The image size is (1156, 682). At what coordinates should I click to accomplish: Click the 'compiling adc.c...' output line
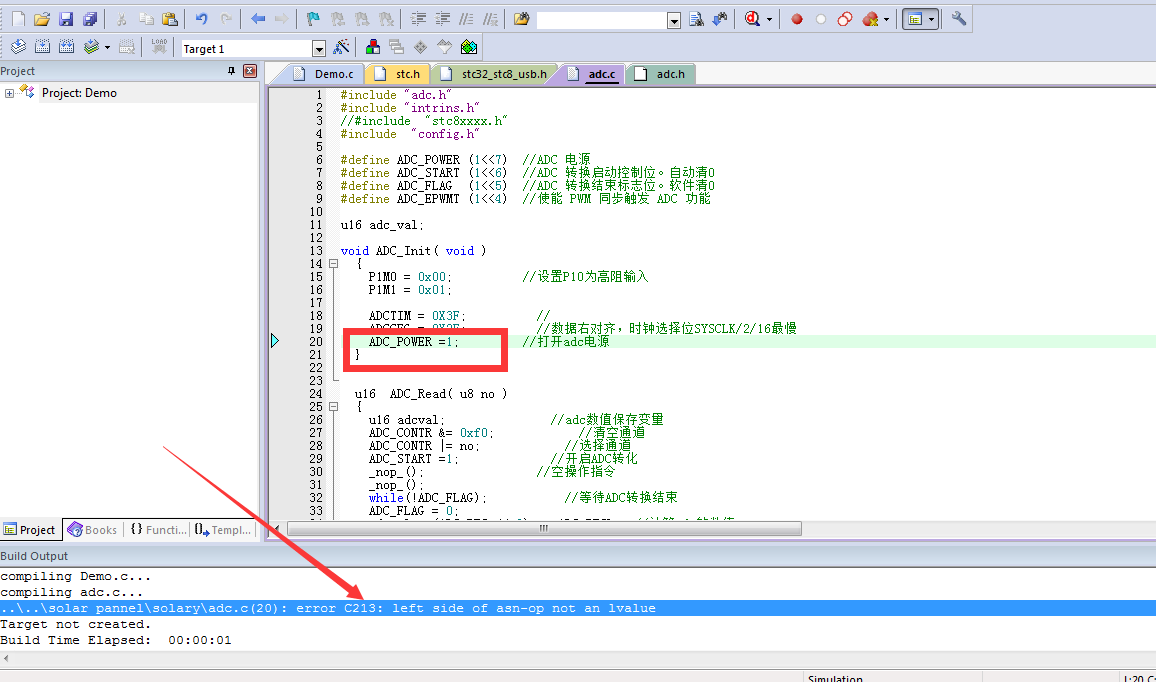click(x=72, y=592)
